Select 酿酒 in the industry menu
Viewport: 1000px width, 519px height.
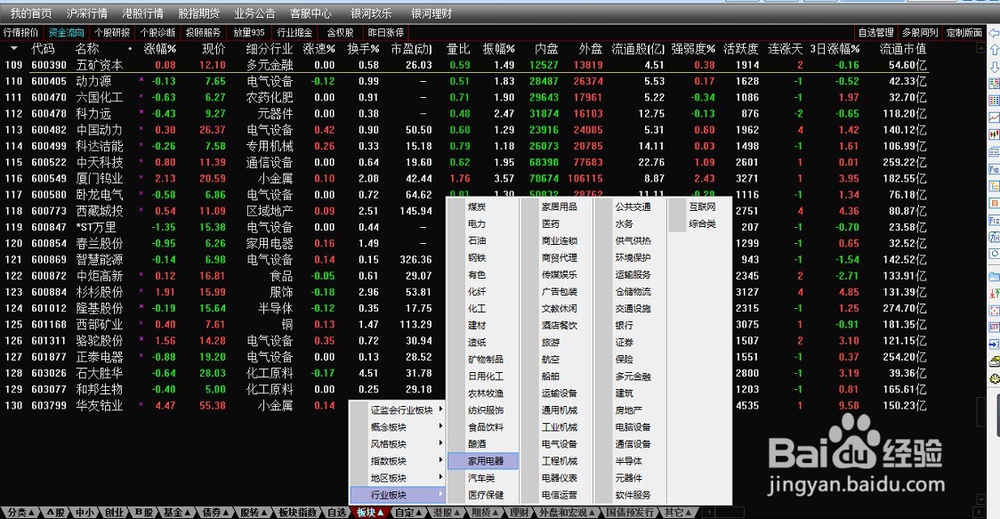(x=477, y=444)
